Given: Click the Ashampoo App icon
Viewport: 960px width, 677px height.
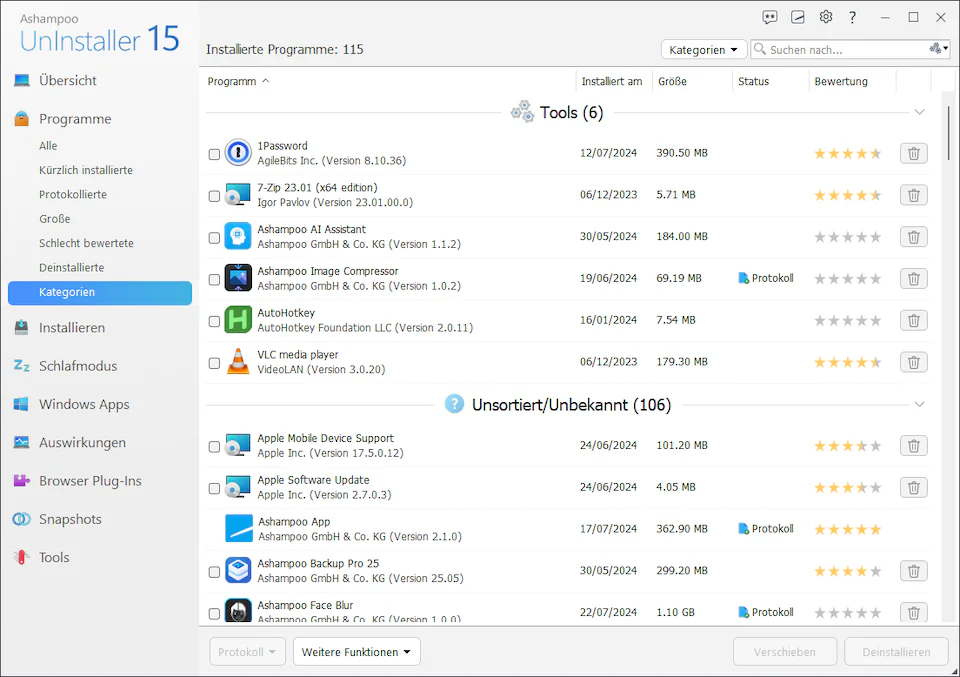Looking at the screenshot, I should (x=238, y=529).
